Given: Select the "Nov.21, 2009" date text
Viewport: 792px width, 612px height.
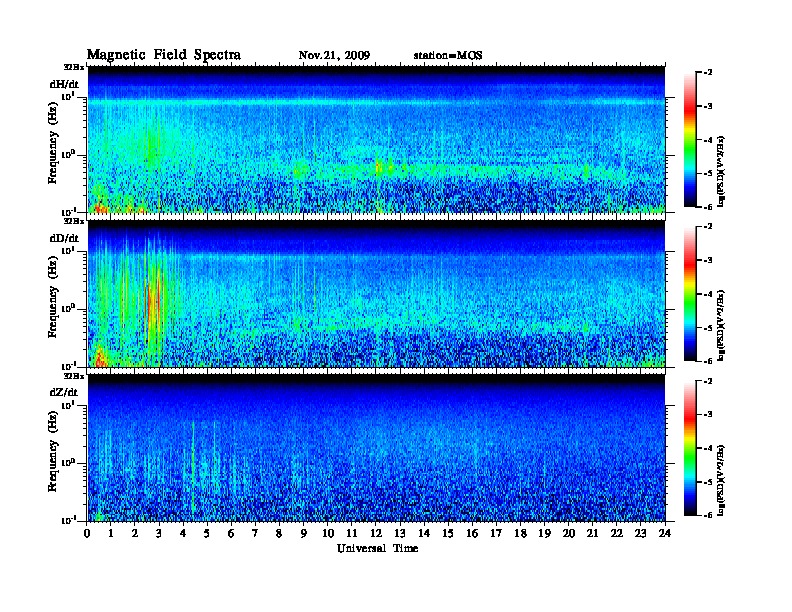Looking at the screenshot, I should [x=334, y=56].
